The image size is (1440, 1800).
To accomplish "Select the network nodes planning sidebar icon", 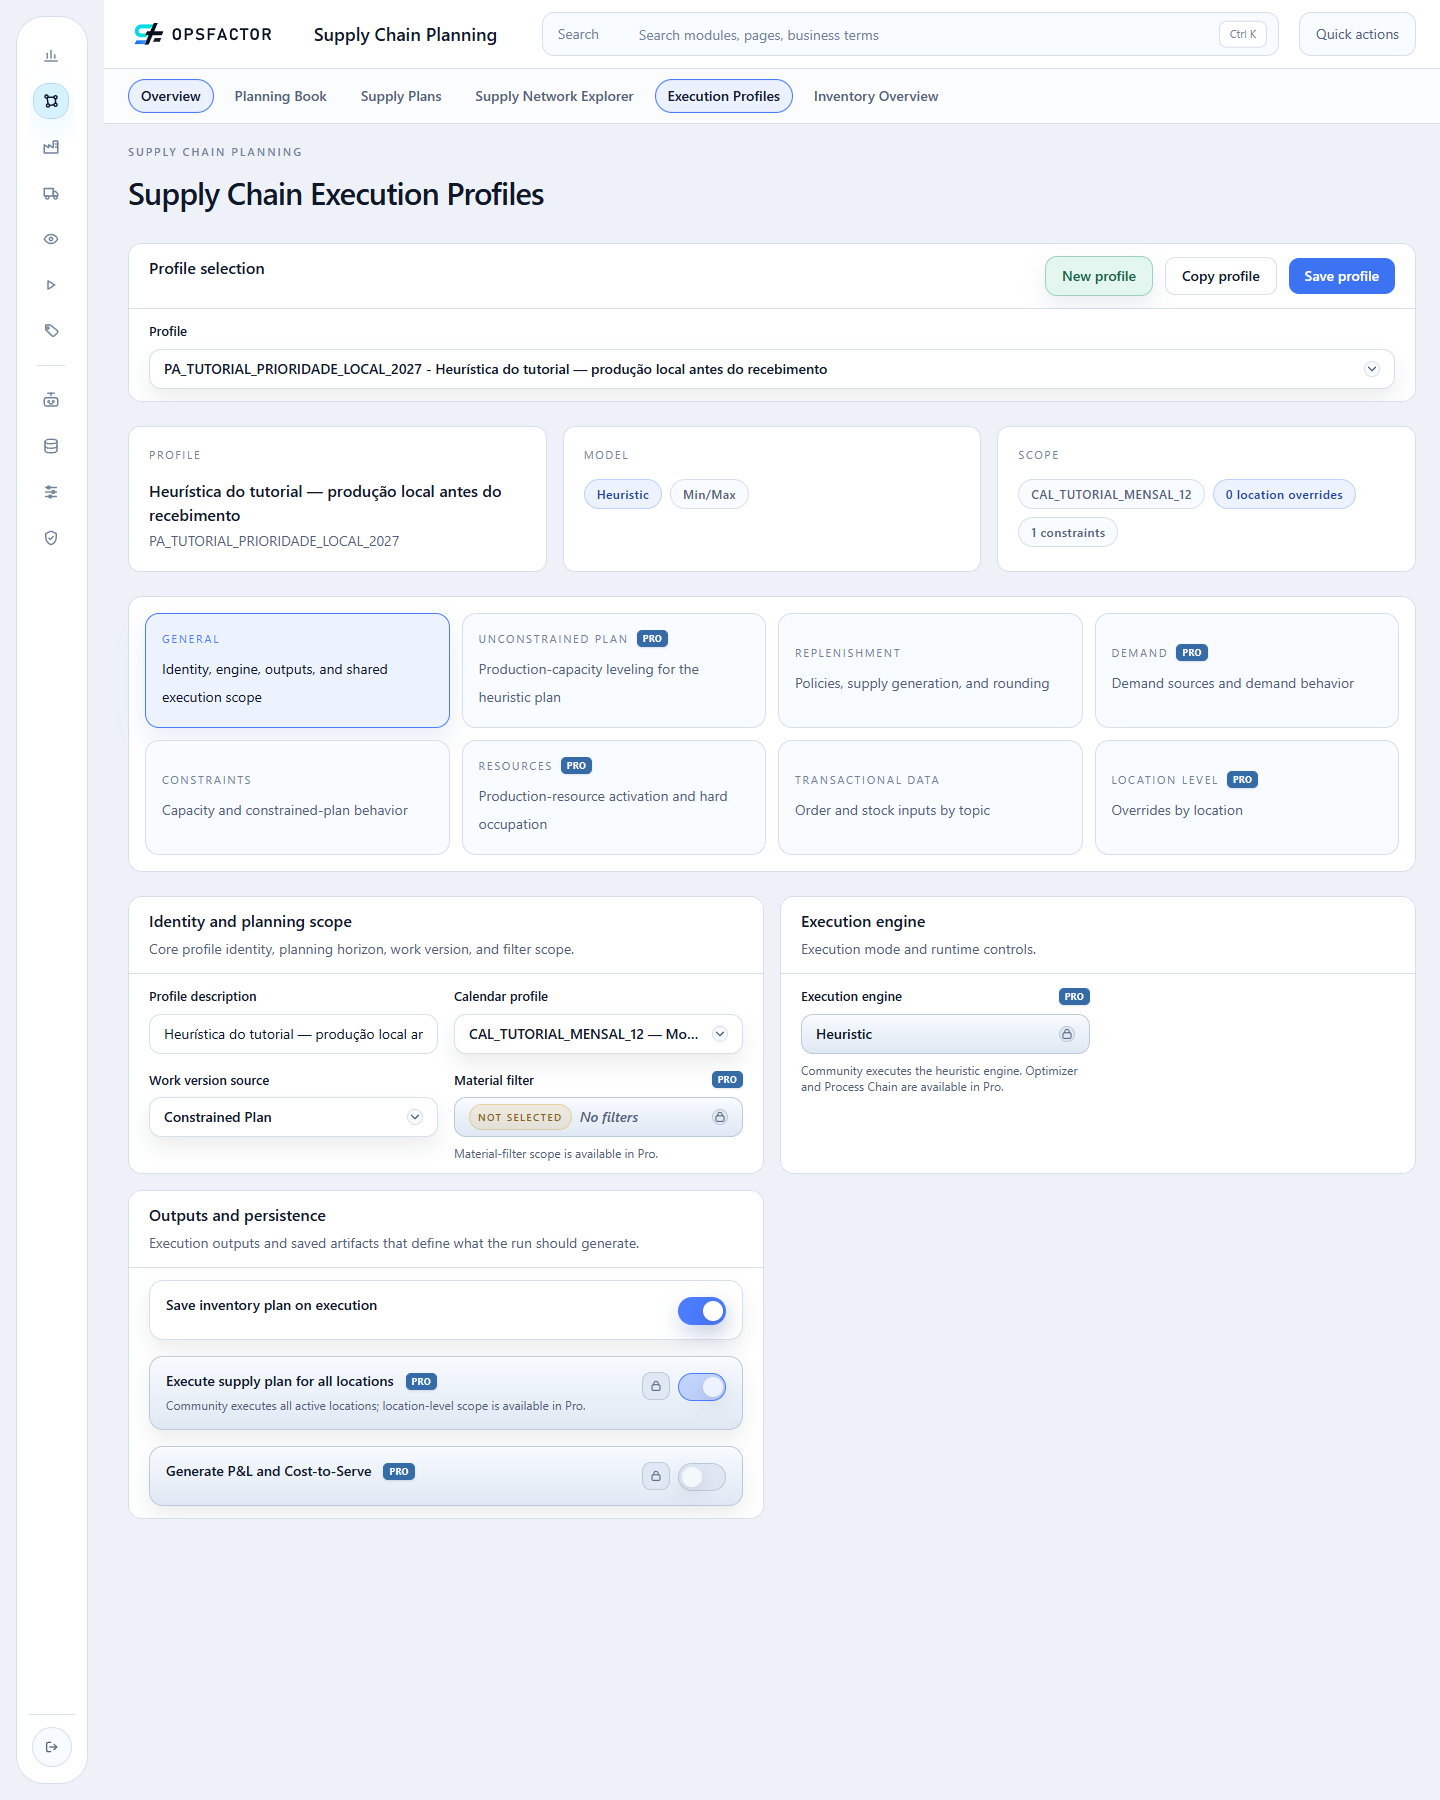I will (x=51, y=101).
